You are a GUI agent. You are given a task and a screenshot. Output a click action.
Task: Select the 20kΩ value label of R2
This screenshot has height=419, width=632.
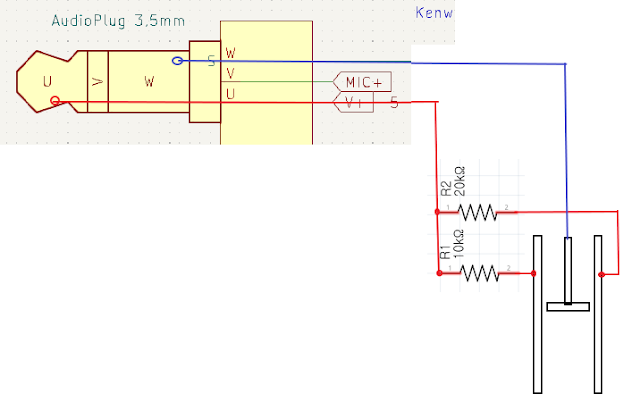tap(460, 181)
